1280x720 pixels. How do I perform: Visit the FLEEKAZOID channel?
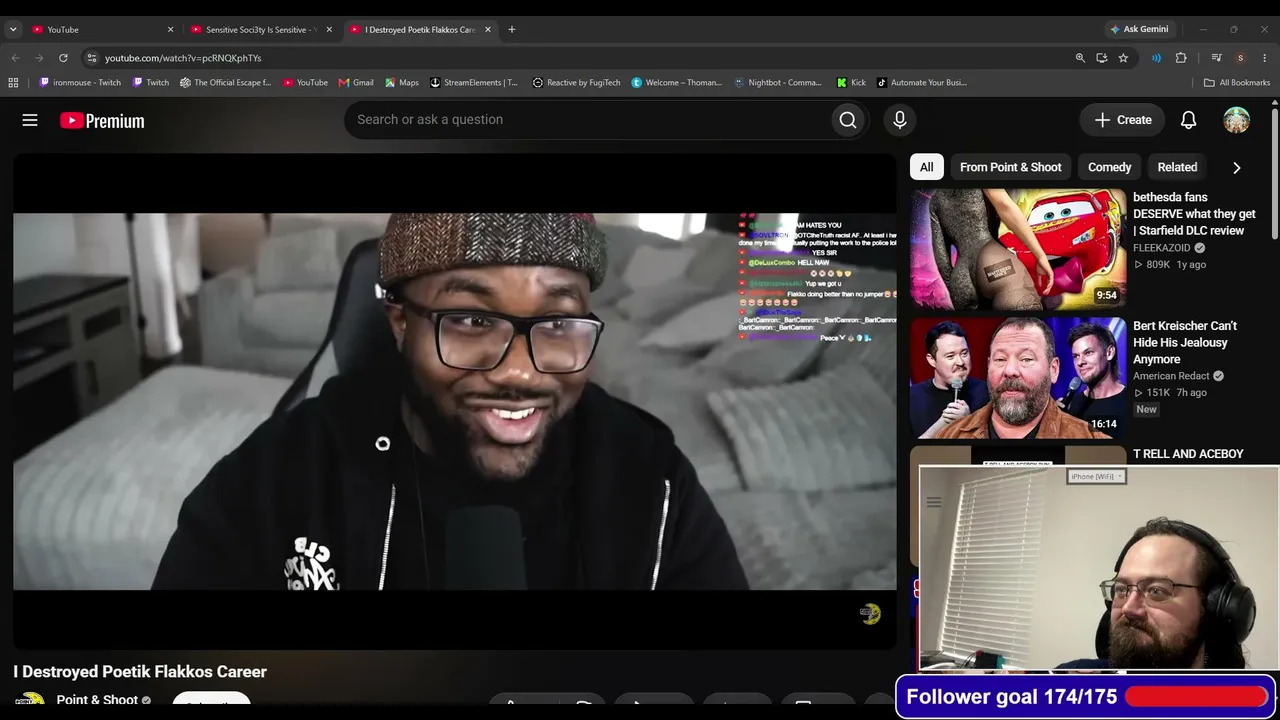tap(1162, 248)
